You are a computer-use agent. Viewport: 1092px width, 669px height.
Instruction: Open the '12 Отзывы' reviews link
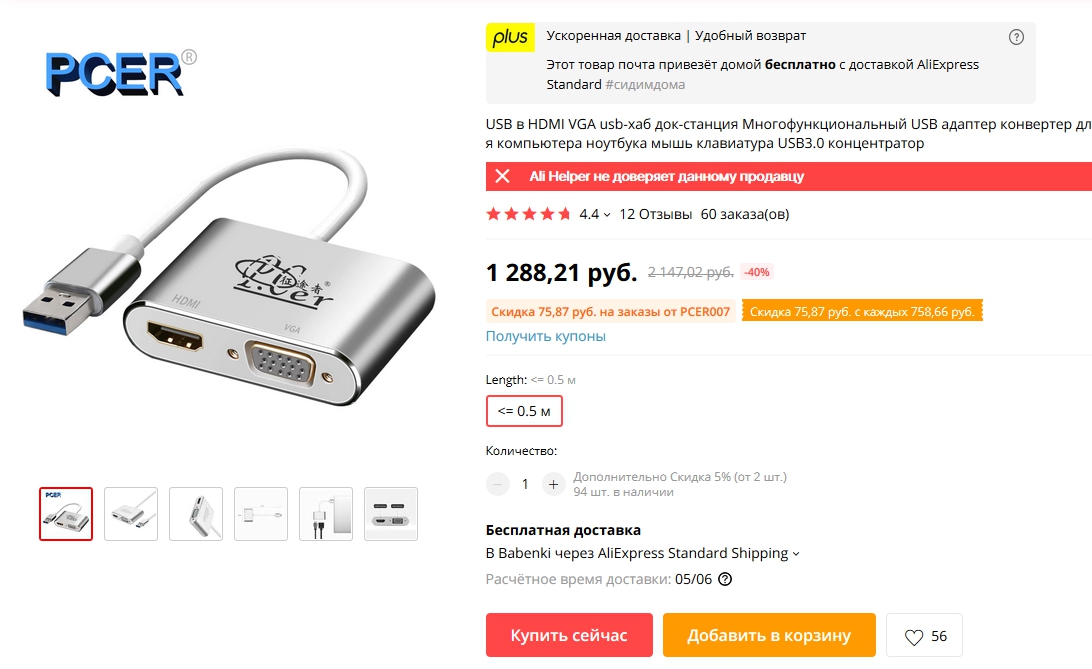[655, 214]
